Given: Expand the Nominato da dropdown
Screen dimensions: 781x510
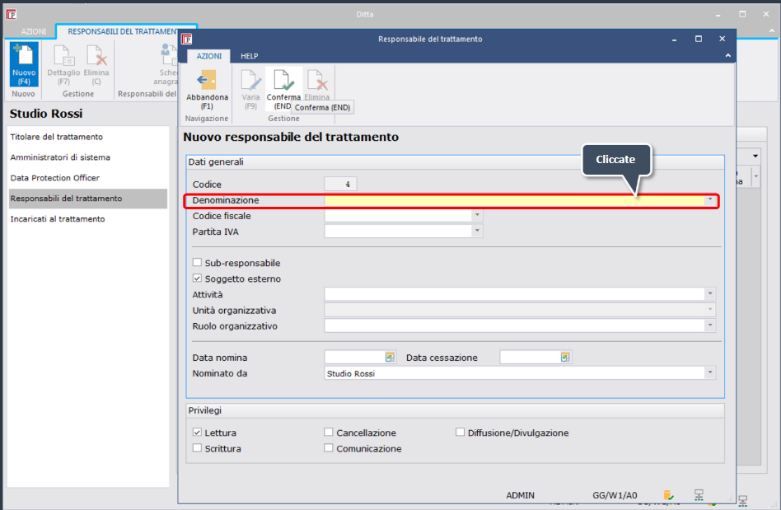Looking at the screenshot, I should pos(710,373).
